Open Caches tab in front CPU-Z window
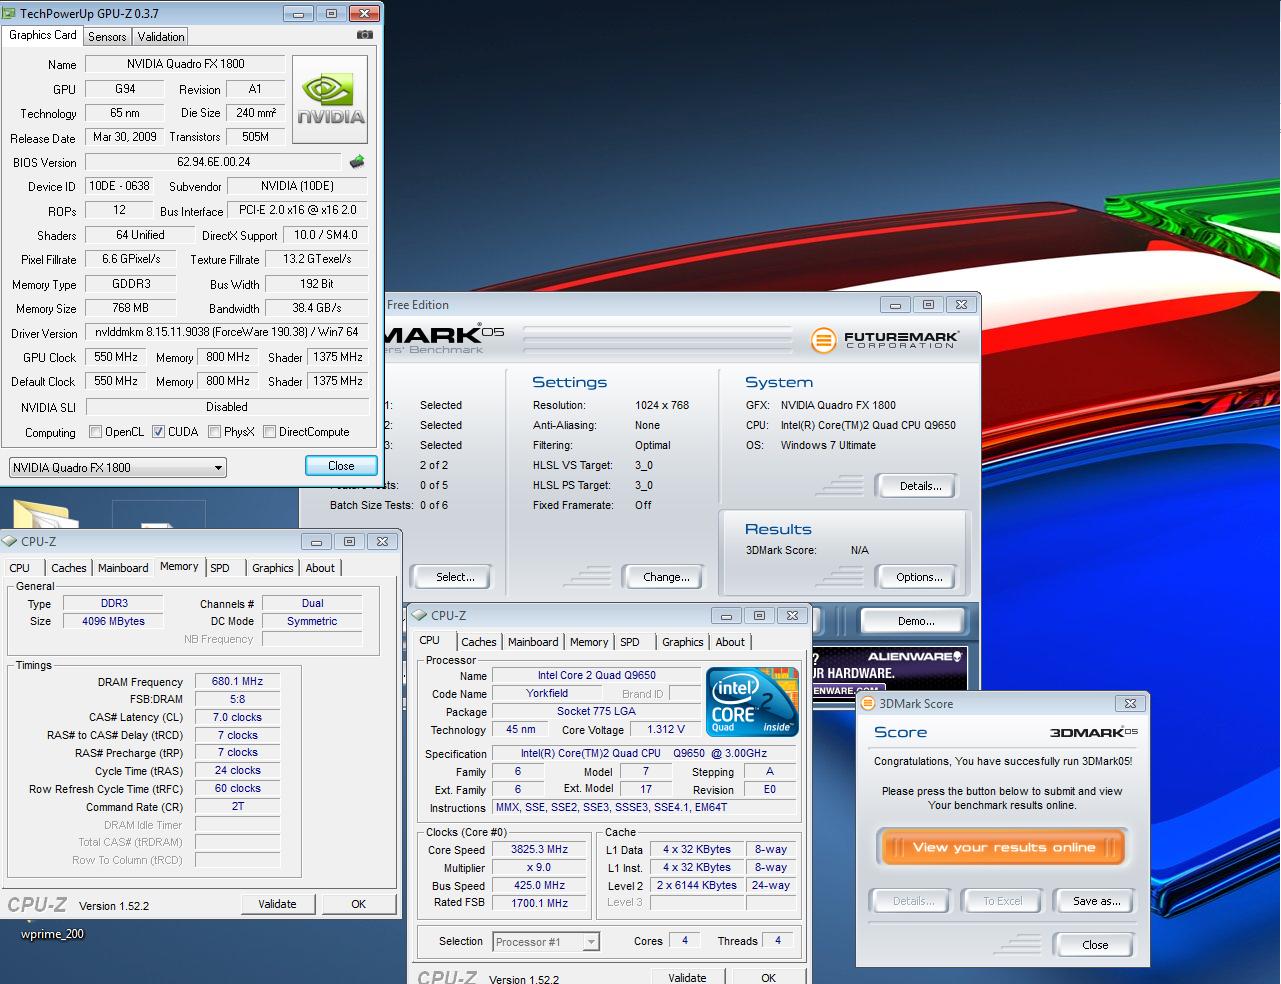1281x984 pixels. click(x=479, y=642)
